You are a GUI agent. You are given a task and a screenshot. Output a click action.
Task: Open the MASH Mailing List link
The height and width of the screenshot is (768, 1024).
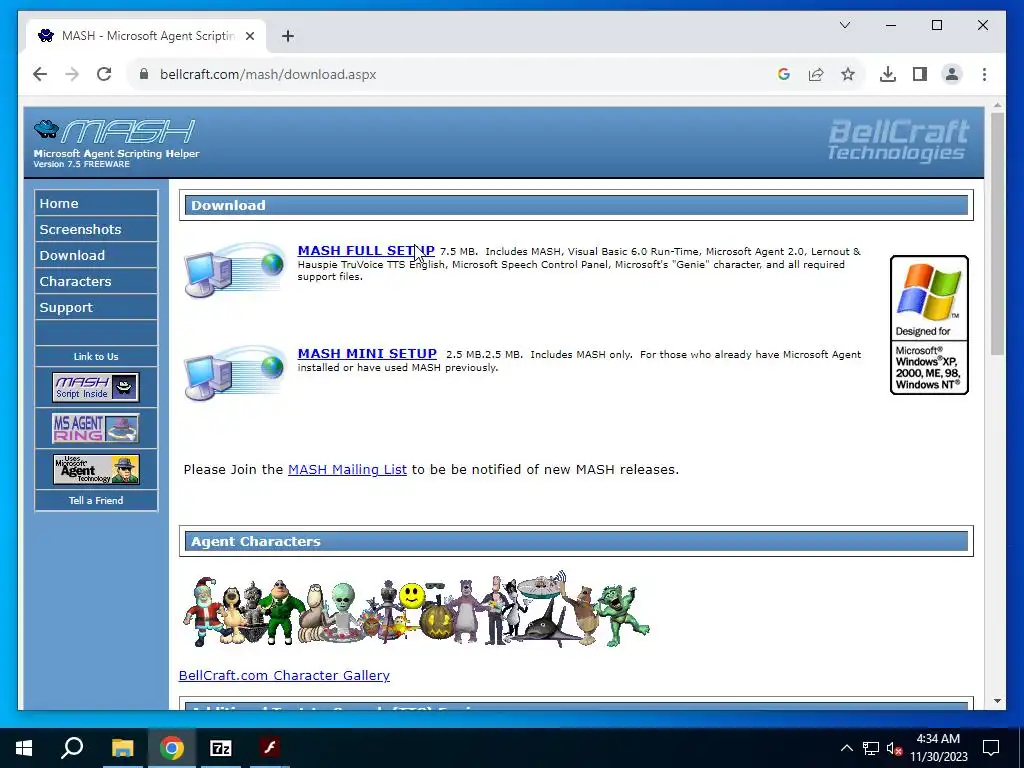click(347, 470)
